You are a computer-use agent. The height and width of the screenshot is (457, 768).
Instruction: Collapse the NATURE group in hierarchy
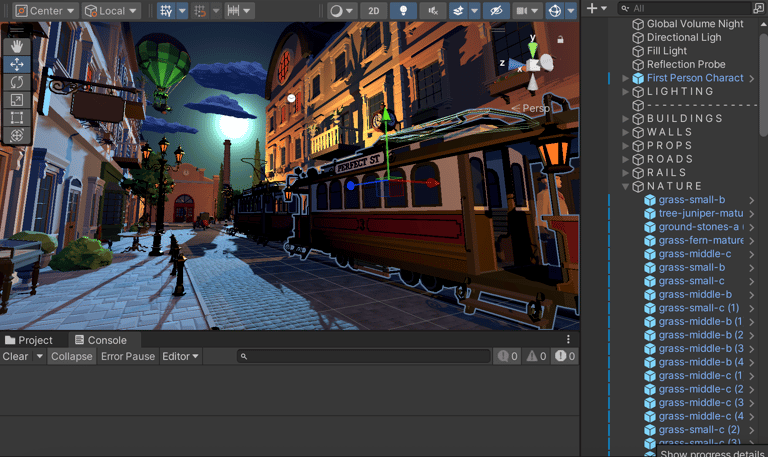click(627, 187)
